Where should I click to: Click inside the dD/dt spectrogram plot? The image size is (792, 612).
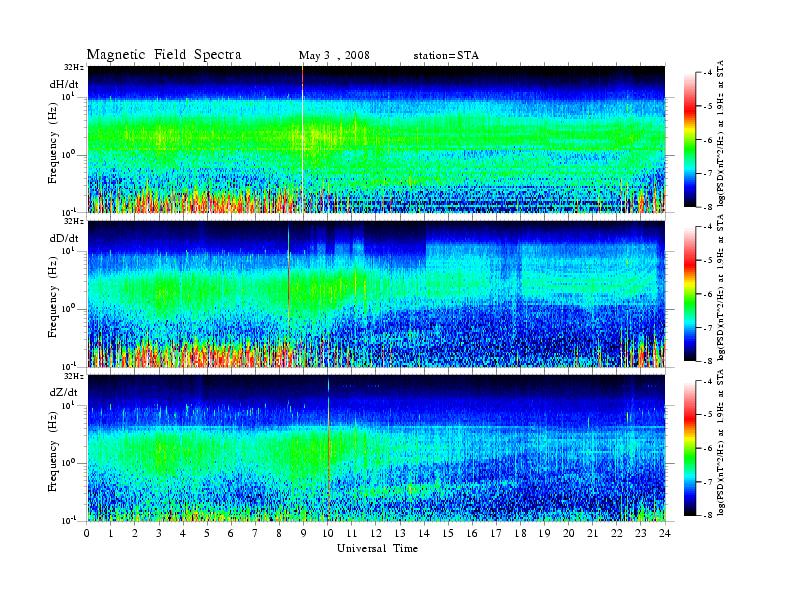pos(376,294)
